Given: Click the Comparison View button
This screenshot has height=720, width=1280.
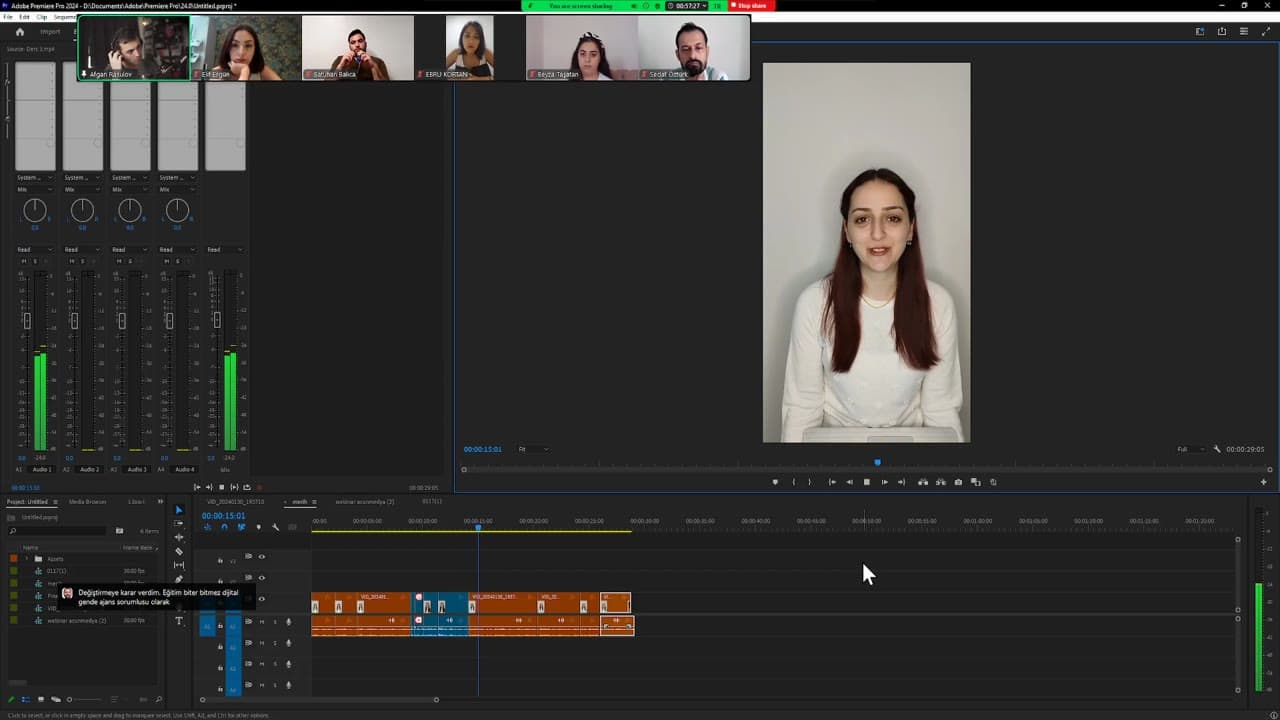Looking at the screenshot, I should pyautogui.click(x=975, y=482).
